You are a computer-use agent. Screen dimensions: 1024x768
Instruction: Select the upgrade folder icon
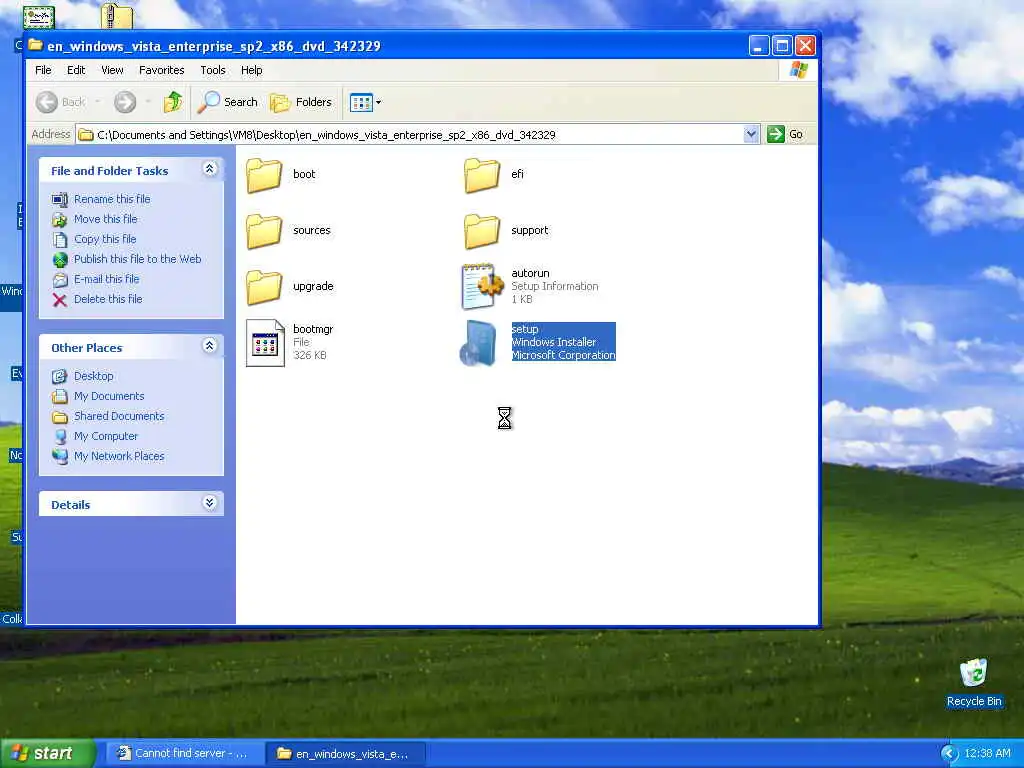264,287
